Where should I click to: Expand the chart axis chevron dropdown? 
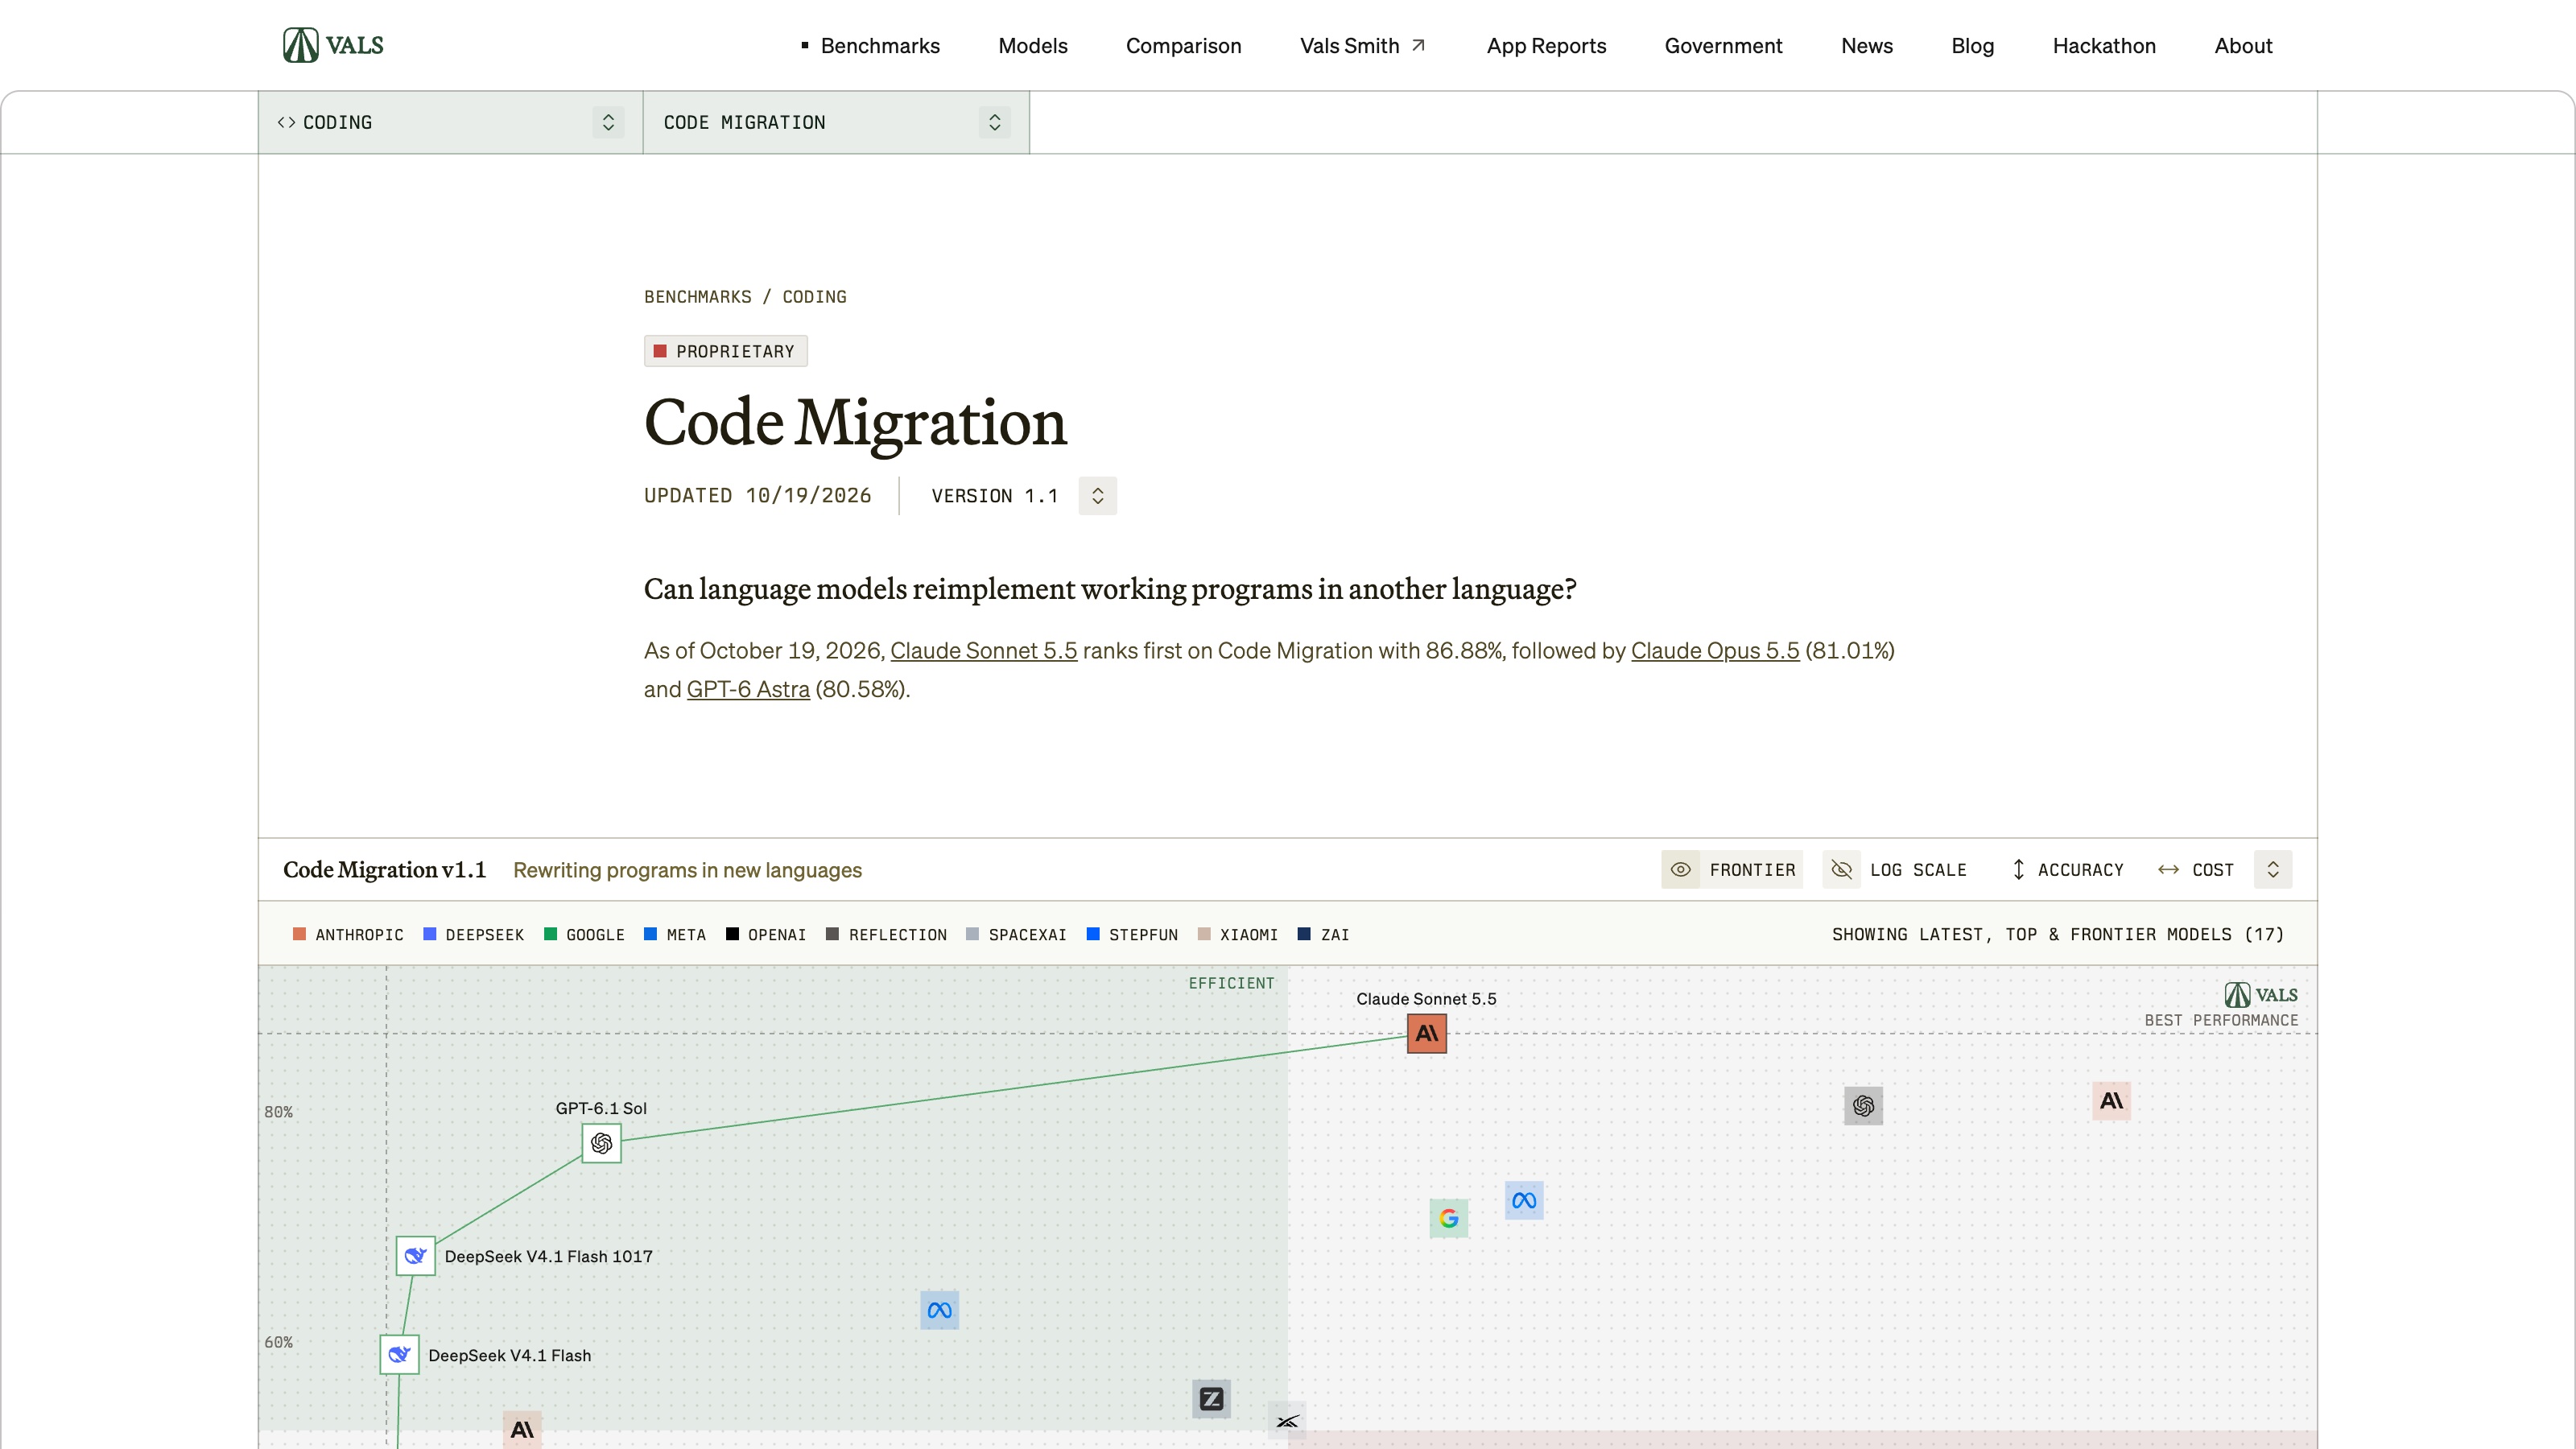(2273, 870)
